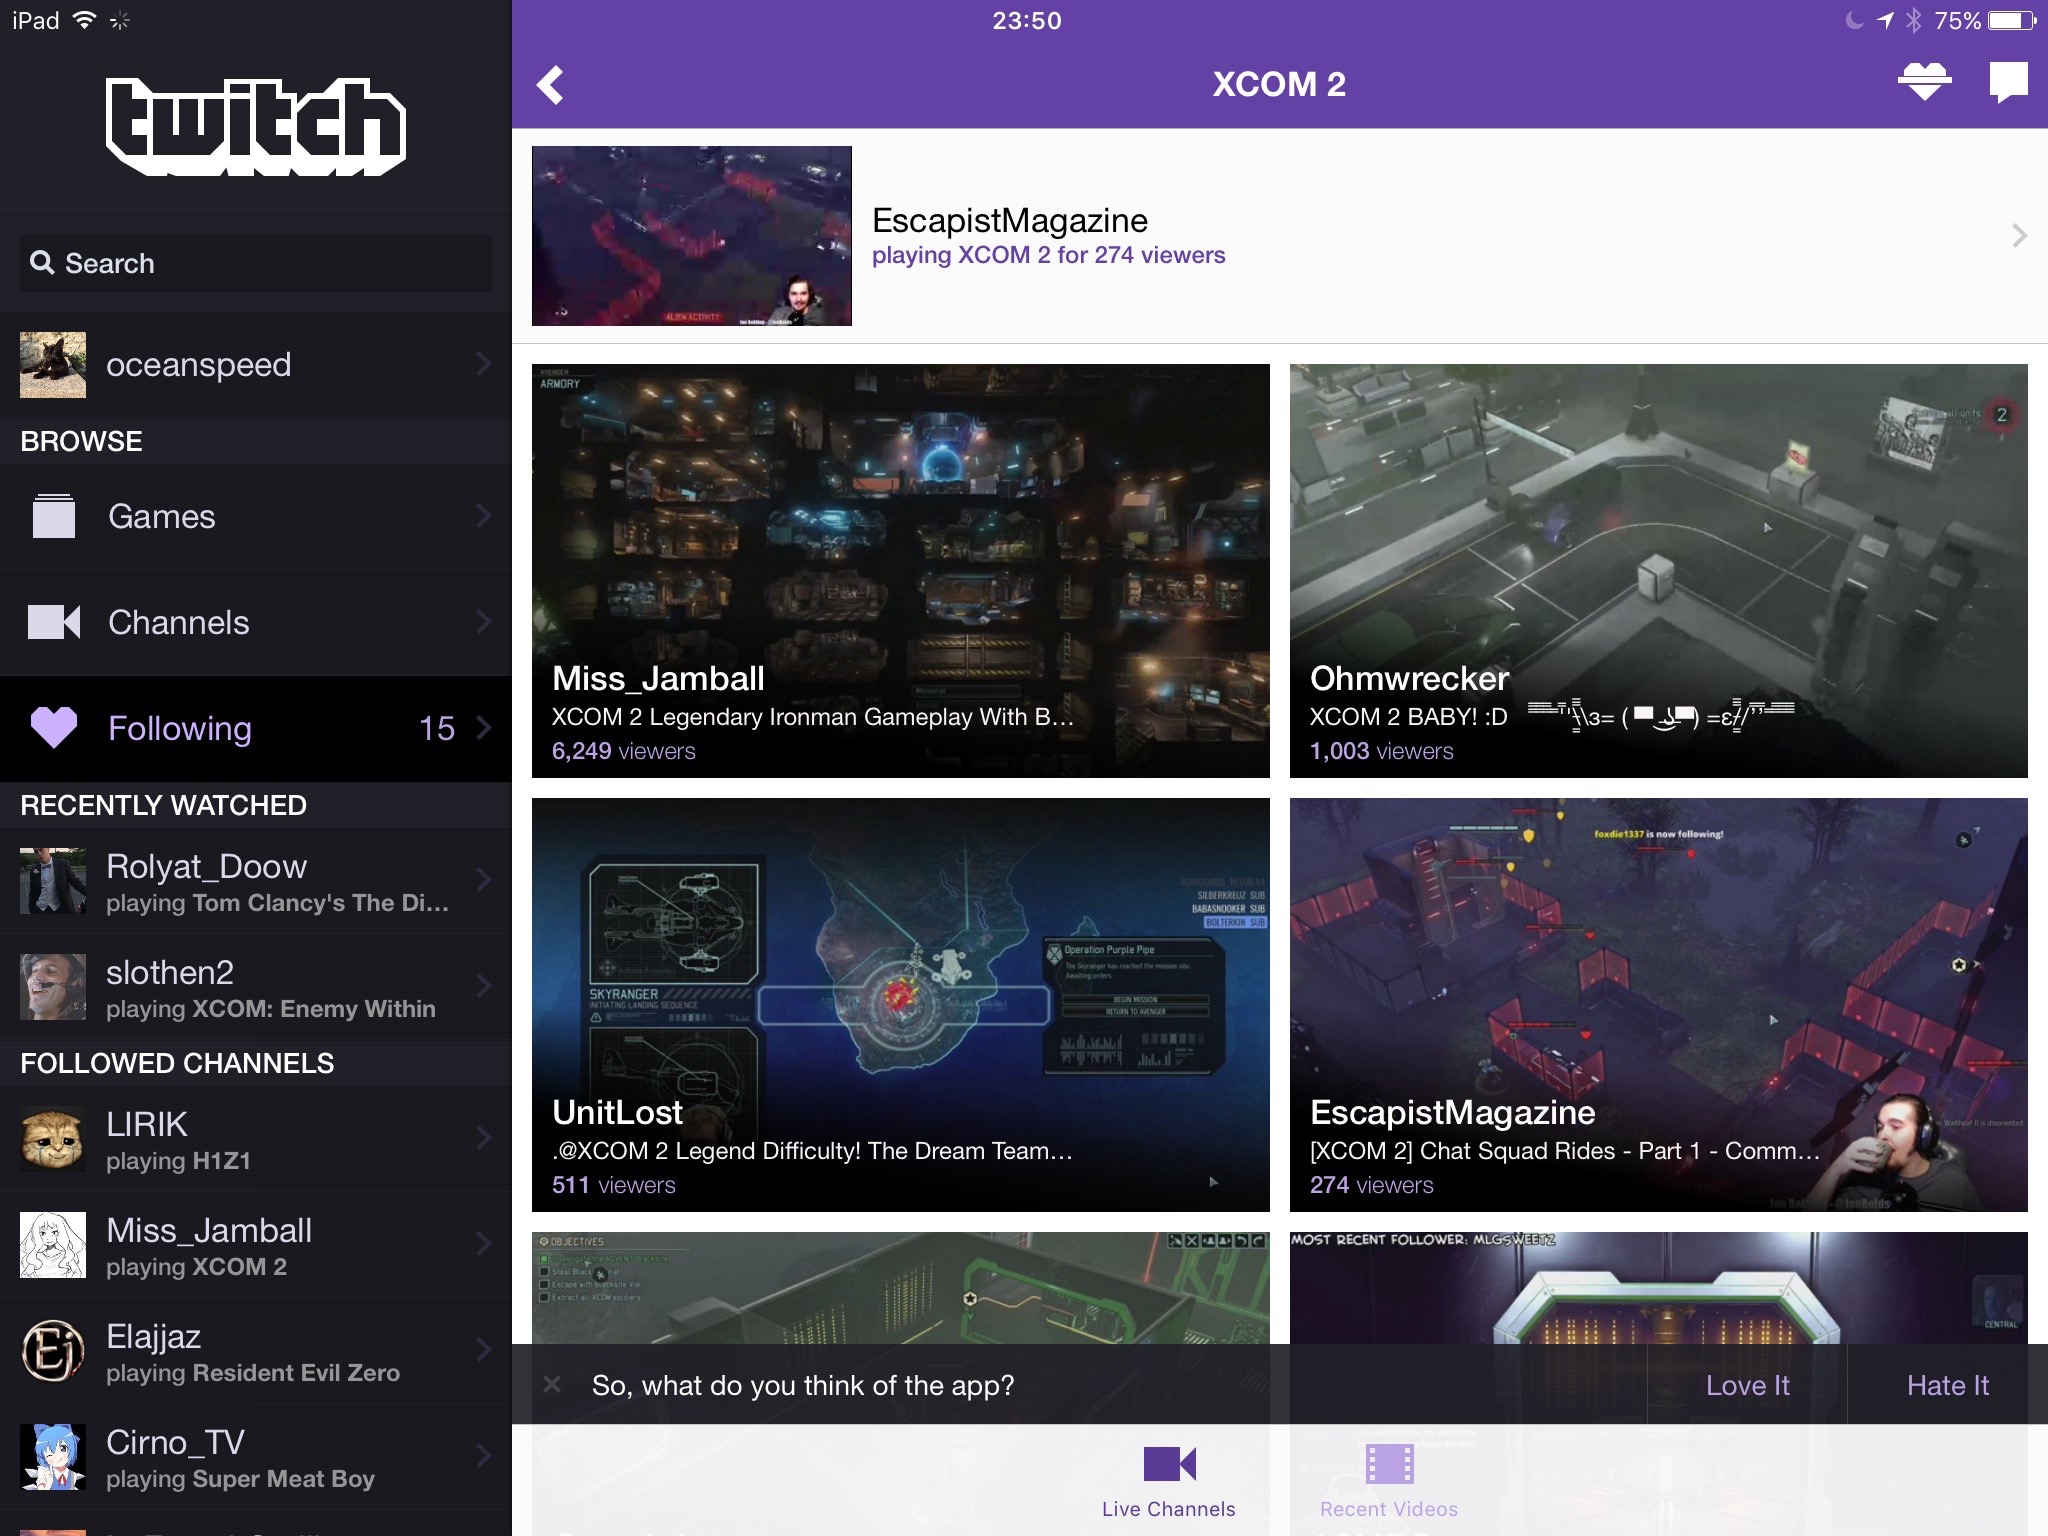The image size is (2048, 1536).
Task: Tap the back arrow in header
Action: (x=551, y=85)
